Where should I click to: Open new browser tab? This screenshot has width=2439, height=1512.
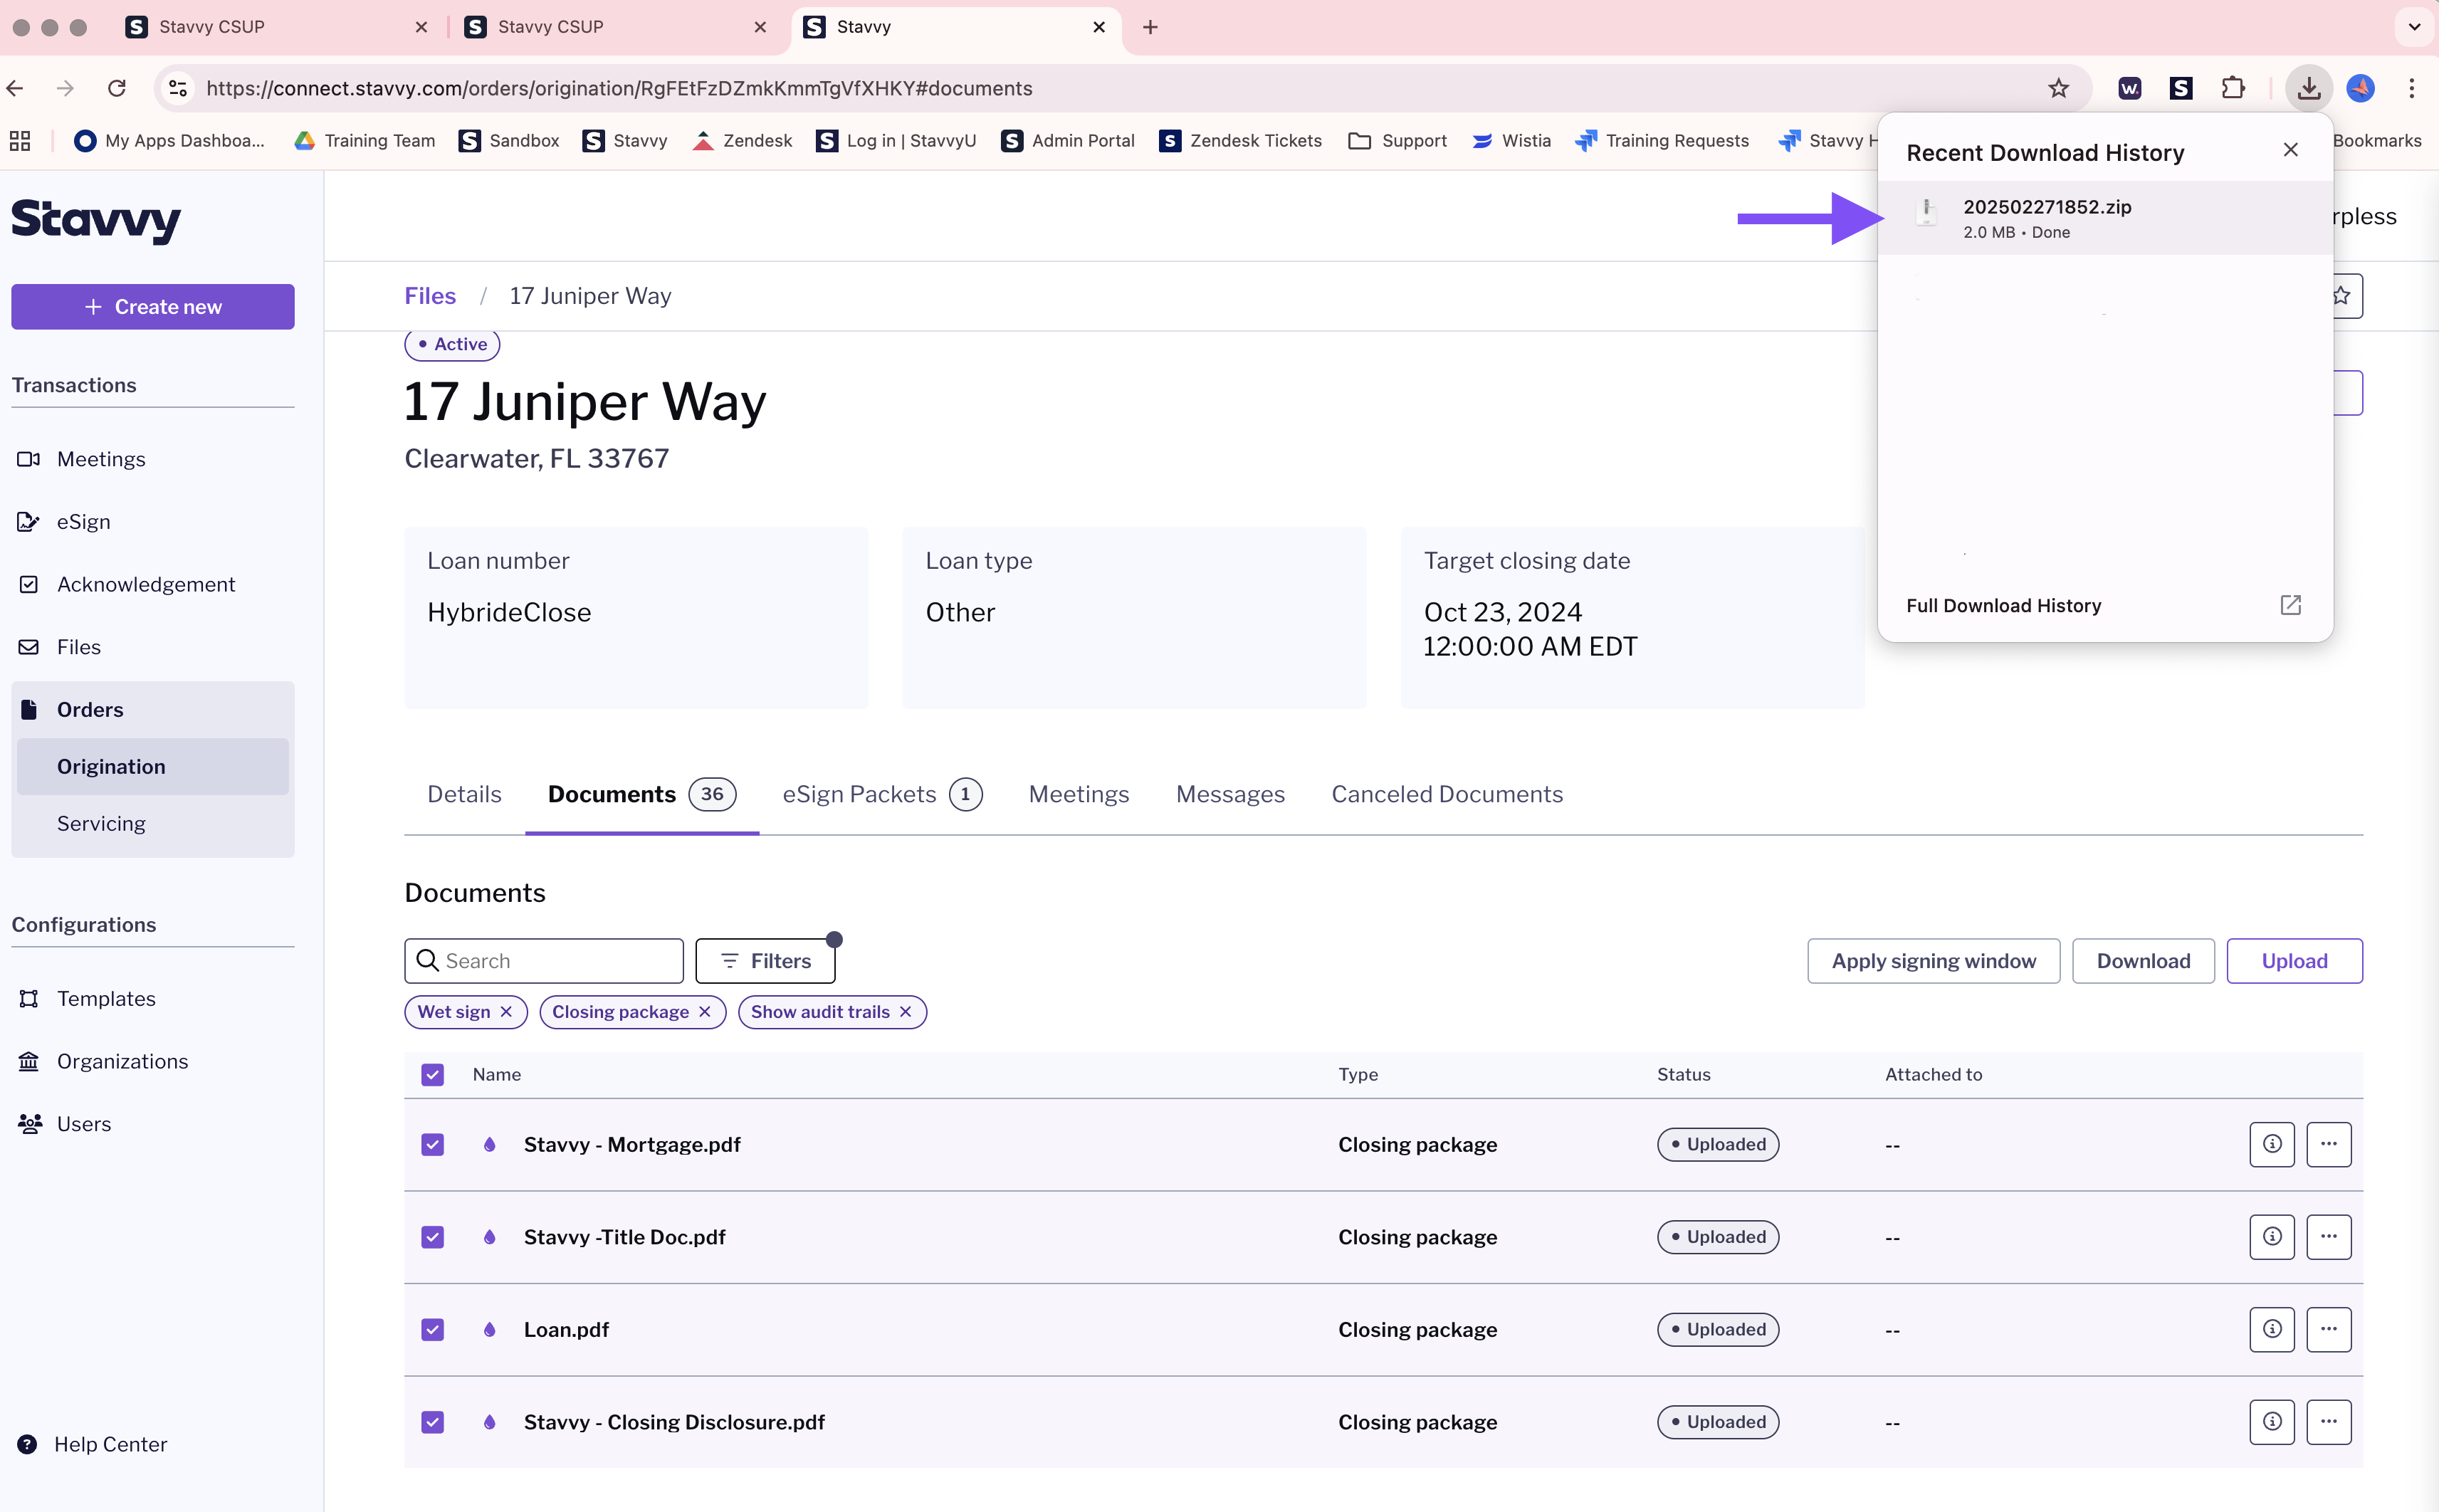(1150, 27)
